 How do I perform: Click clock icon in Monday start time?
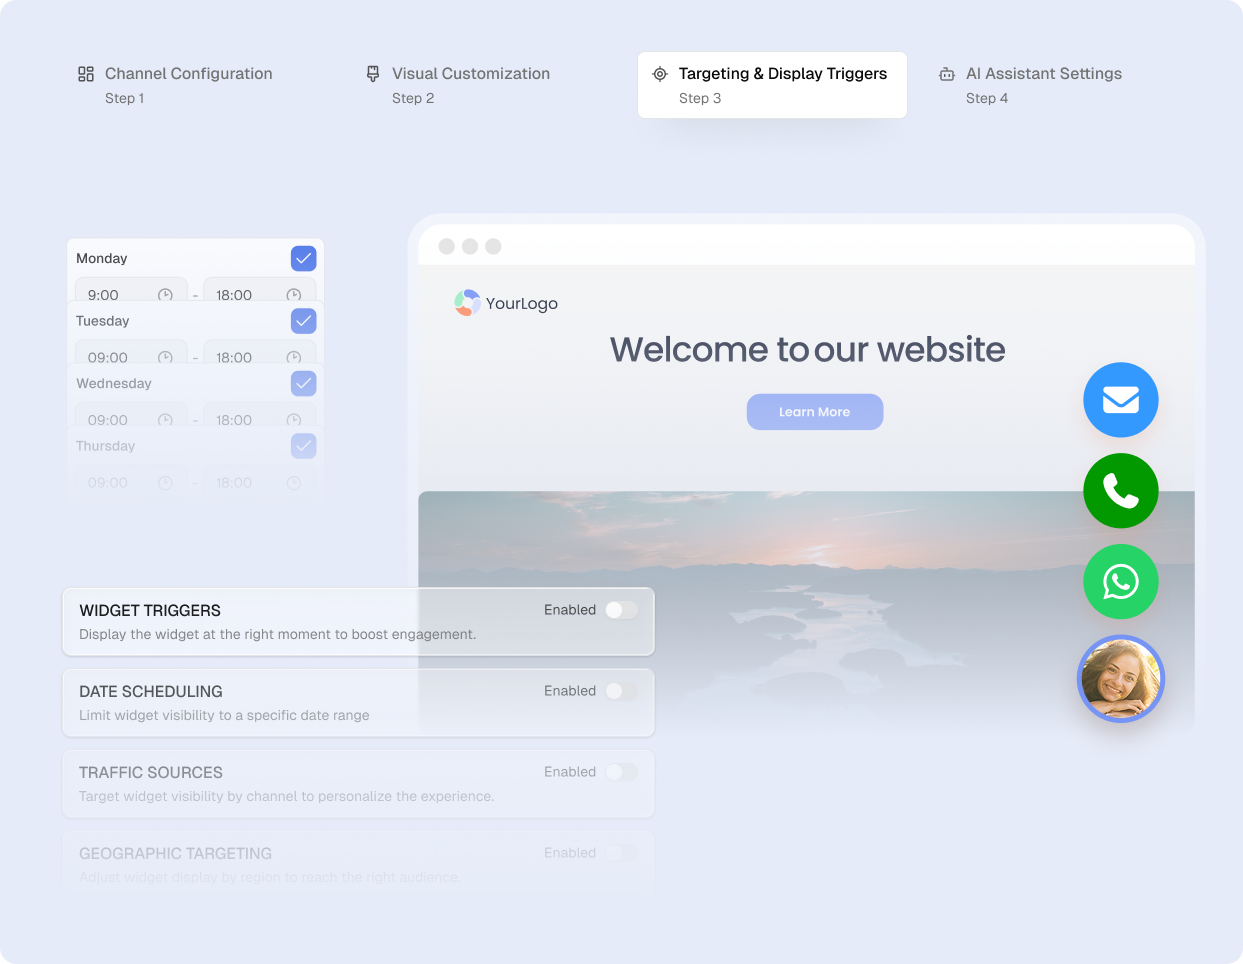tap(166, 295)
